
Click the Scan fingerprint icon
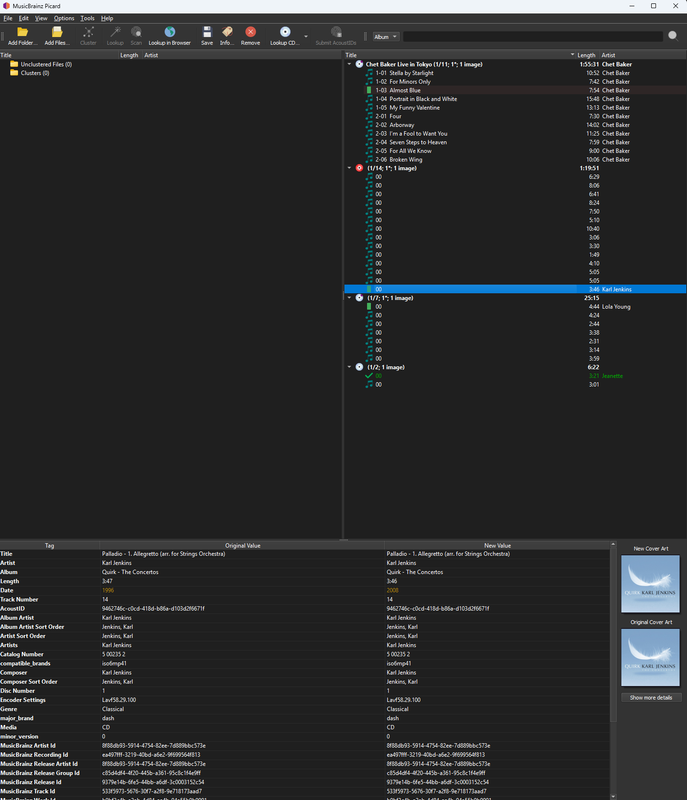coord(136,32)
